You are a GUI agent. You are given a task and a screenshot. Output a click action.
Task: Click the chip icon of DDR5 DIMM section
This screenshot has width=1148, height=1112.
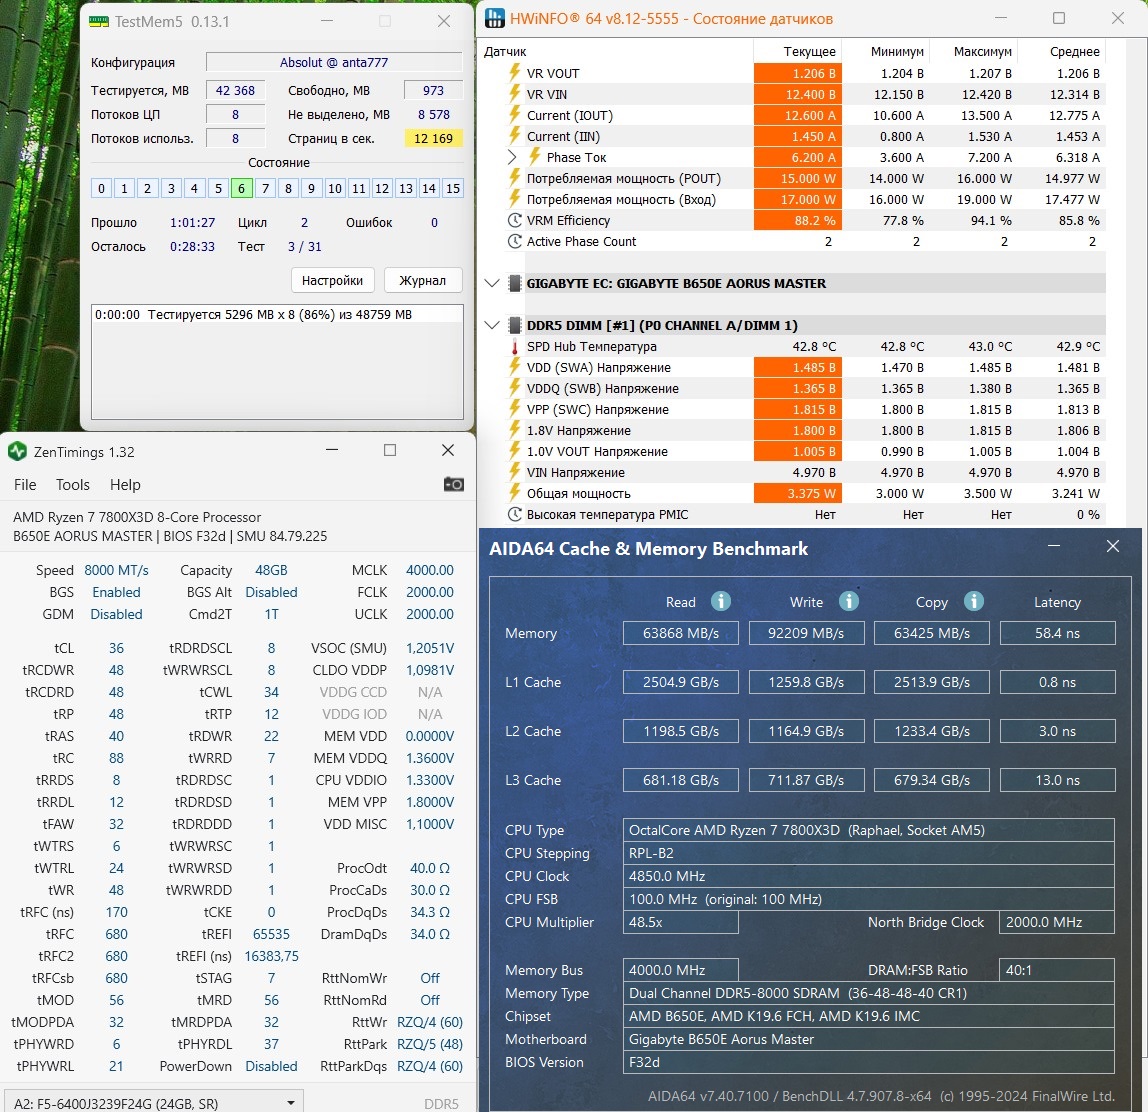(515, 325)
